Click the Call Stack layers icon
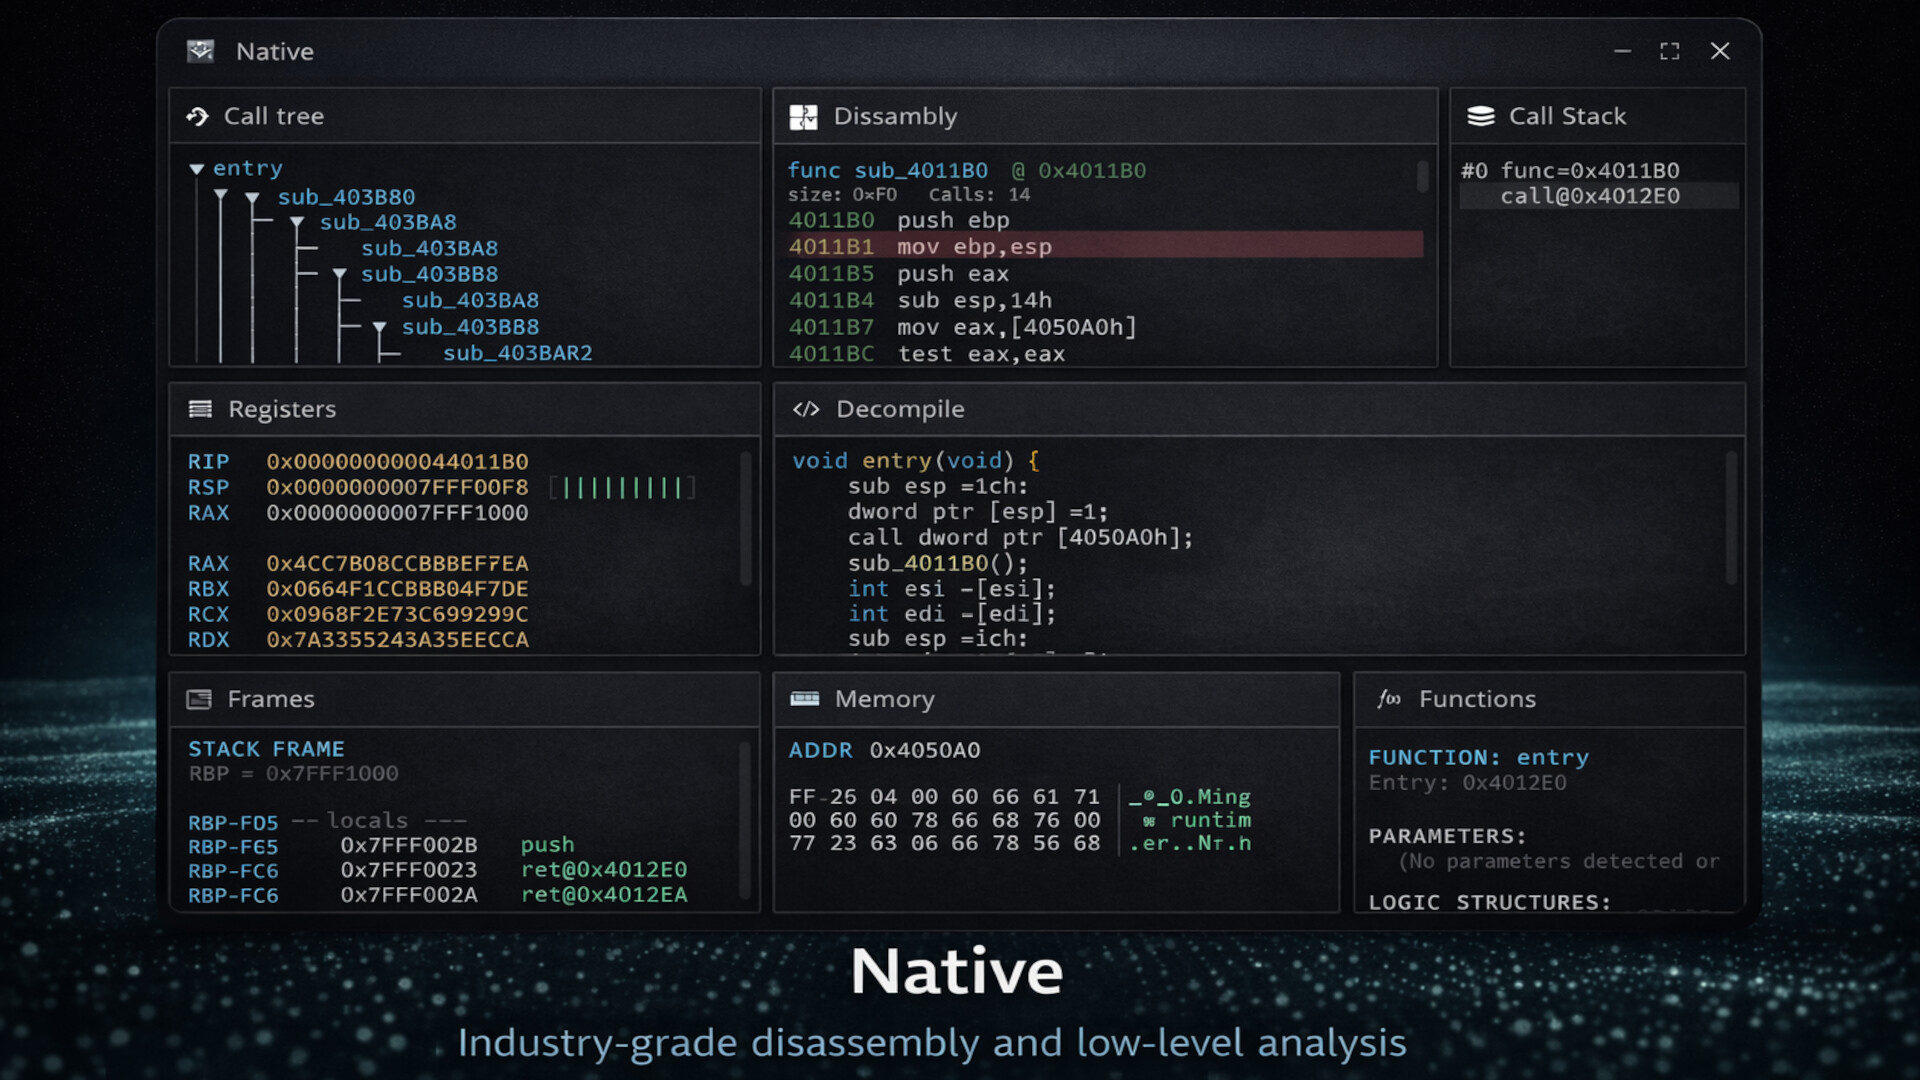1920x1080 pixels. click(1480, 115)
